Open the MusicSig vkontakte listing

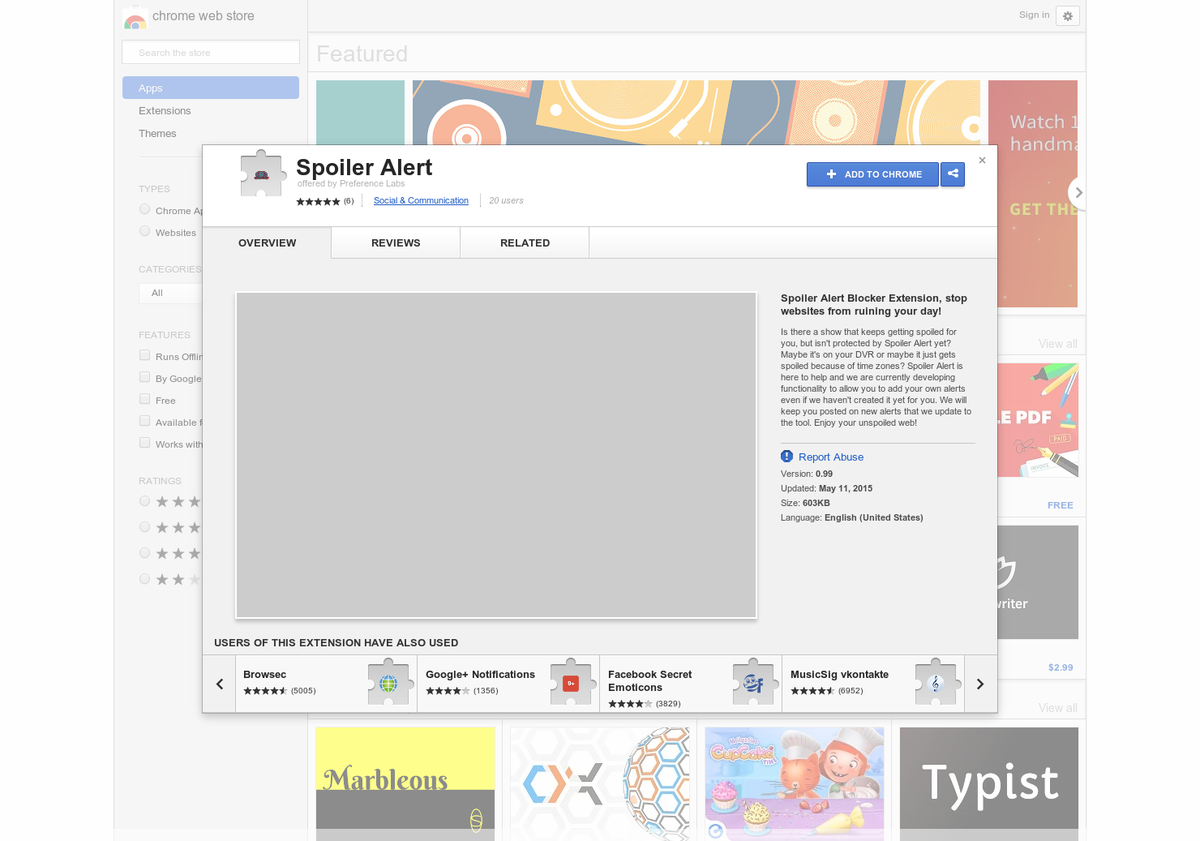pos(873,684)
